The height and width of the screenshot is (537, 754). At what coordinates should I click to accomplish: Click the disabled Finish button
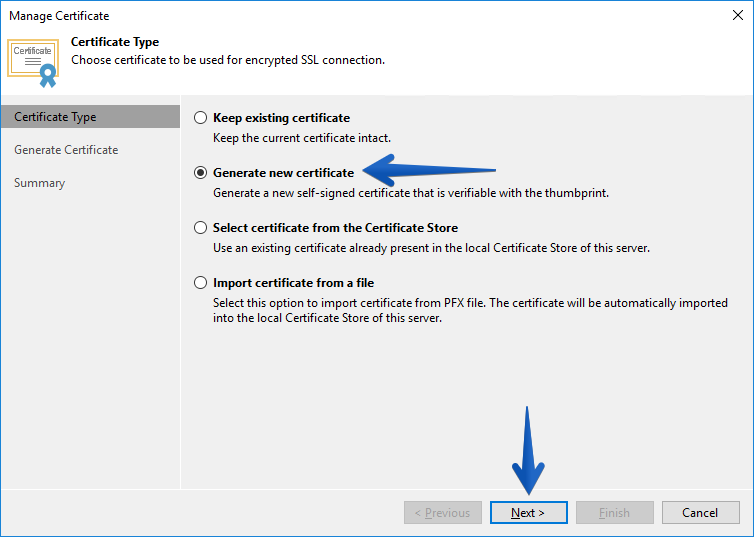click(615, 512)
